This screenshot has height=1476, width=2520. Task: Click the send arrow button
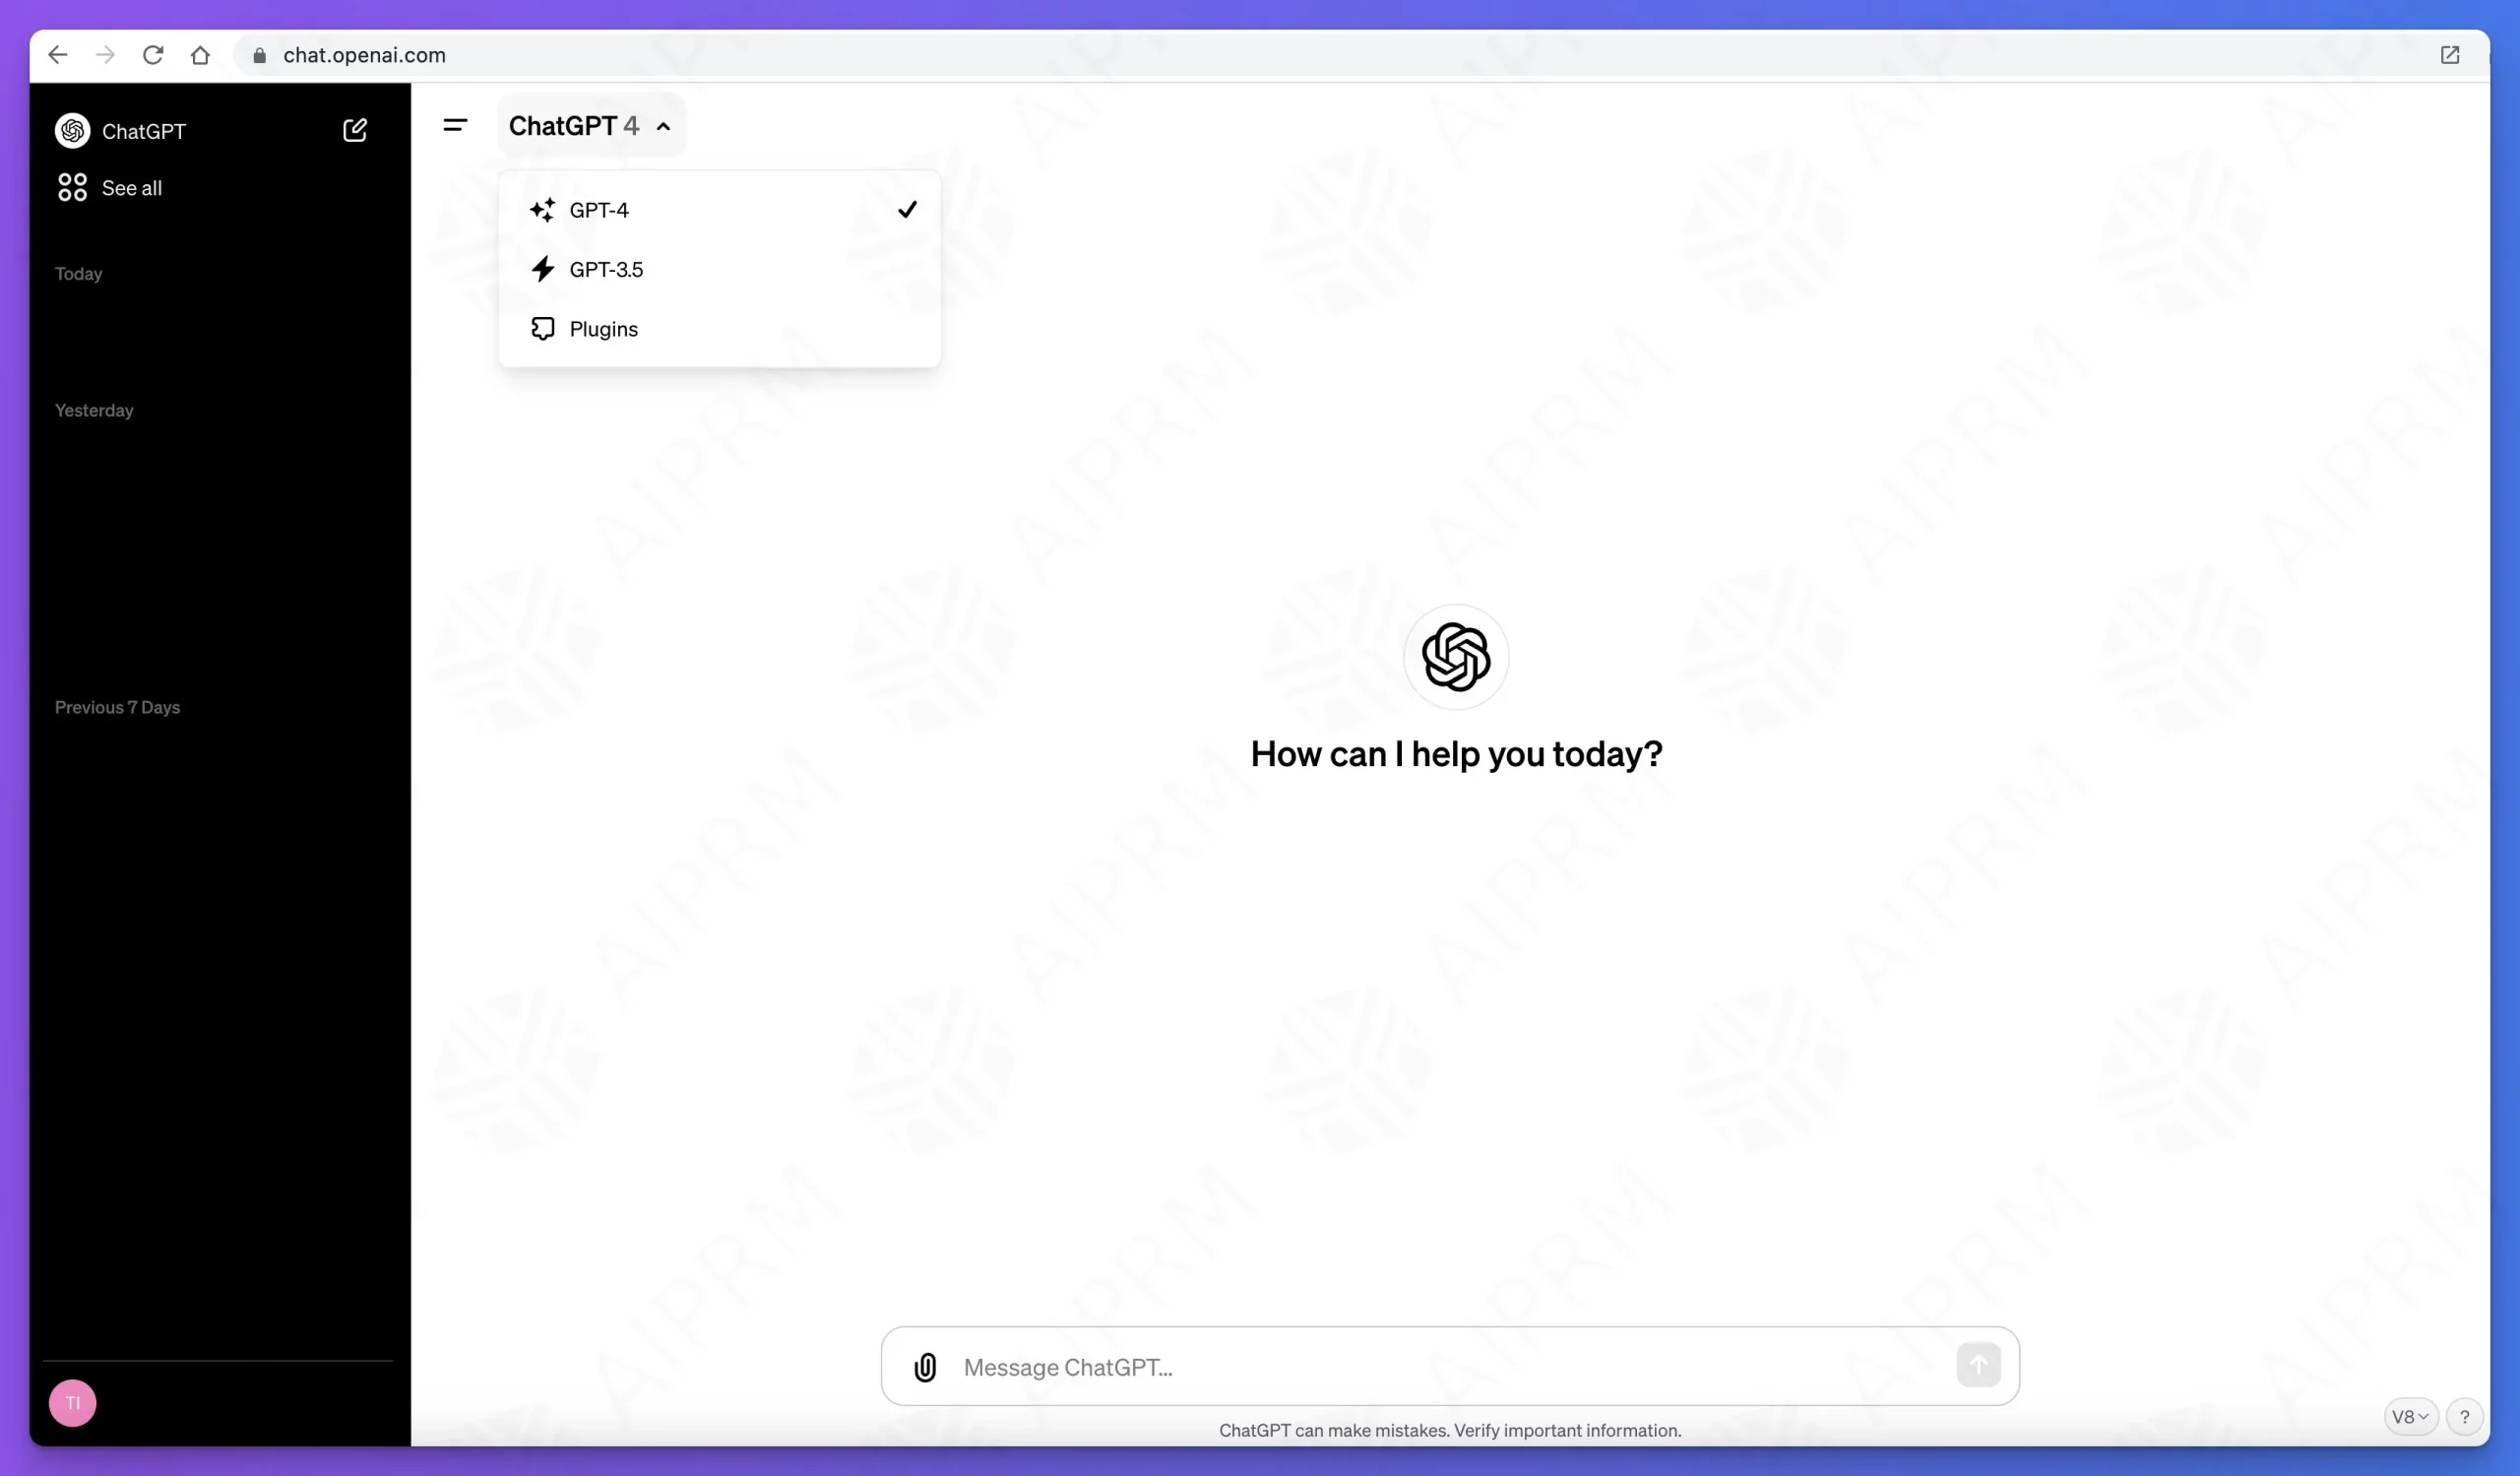pyautogui.click(x=1980, y=1366)
